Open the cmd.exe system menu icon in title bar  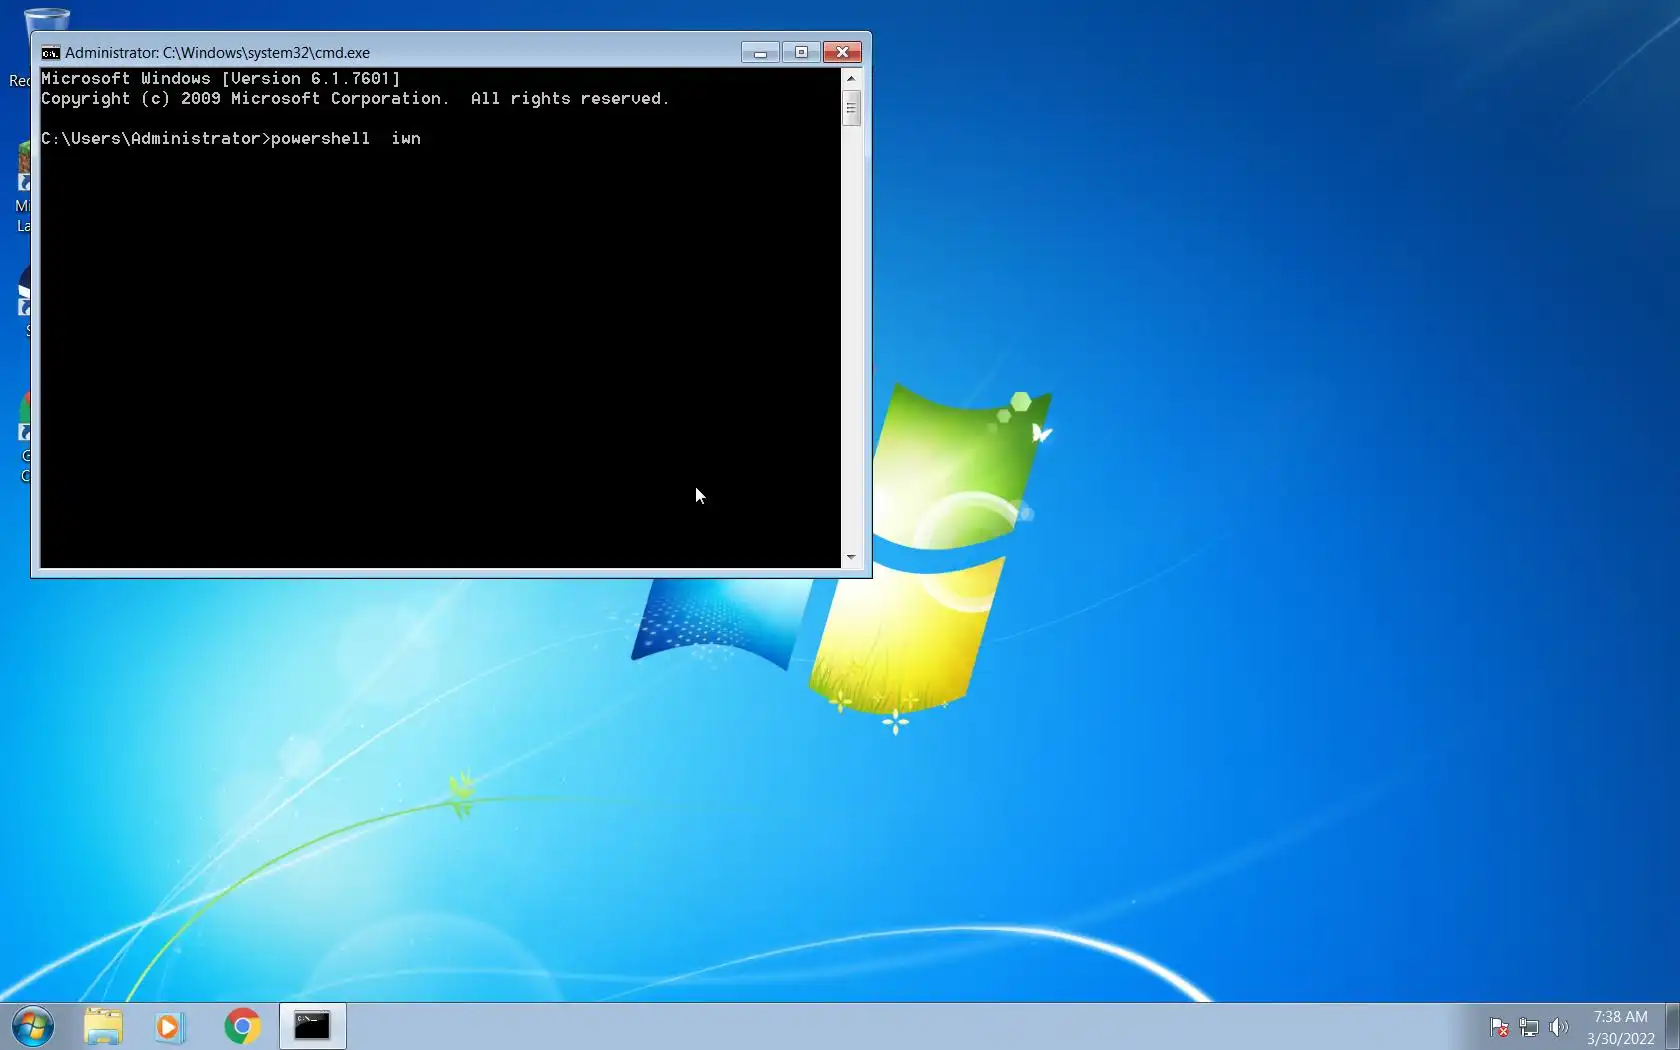point(50,53)
